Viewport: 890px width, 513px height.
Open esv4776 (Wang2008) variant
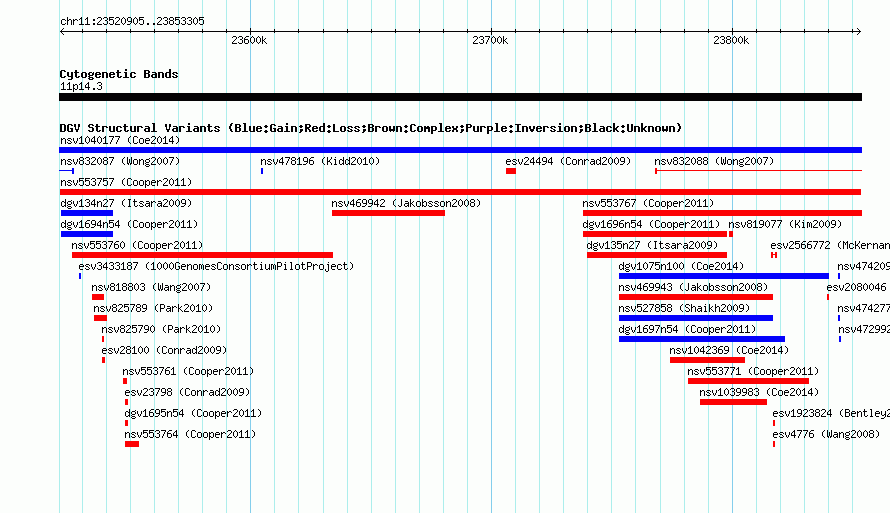point(826,434)
